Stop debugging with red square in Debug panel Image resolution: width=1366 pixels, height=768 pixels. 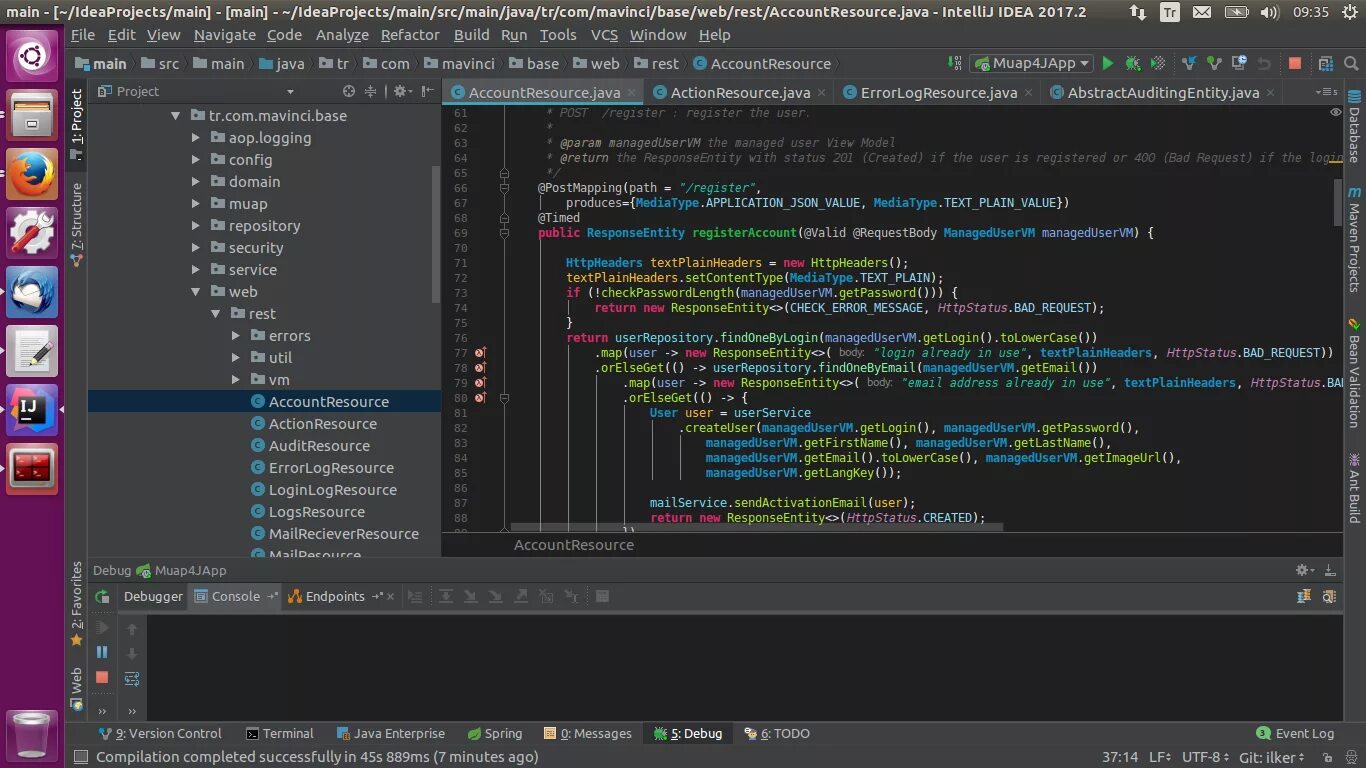tap(102, 677)
